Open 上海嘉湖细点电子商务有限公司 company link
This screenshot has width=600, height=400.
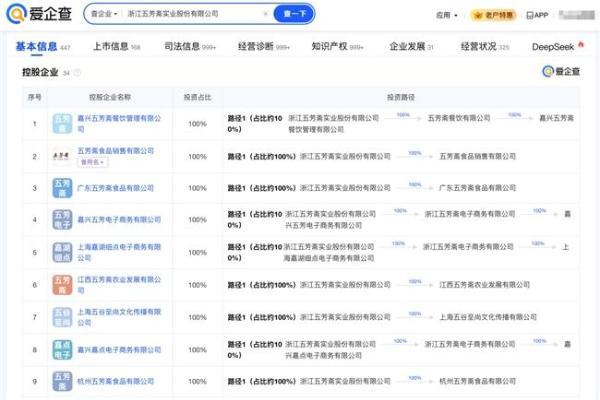click(119, 252)
